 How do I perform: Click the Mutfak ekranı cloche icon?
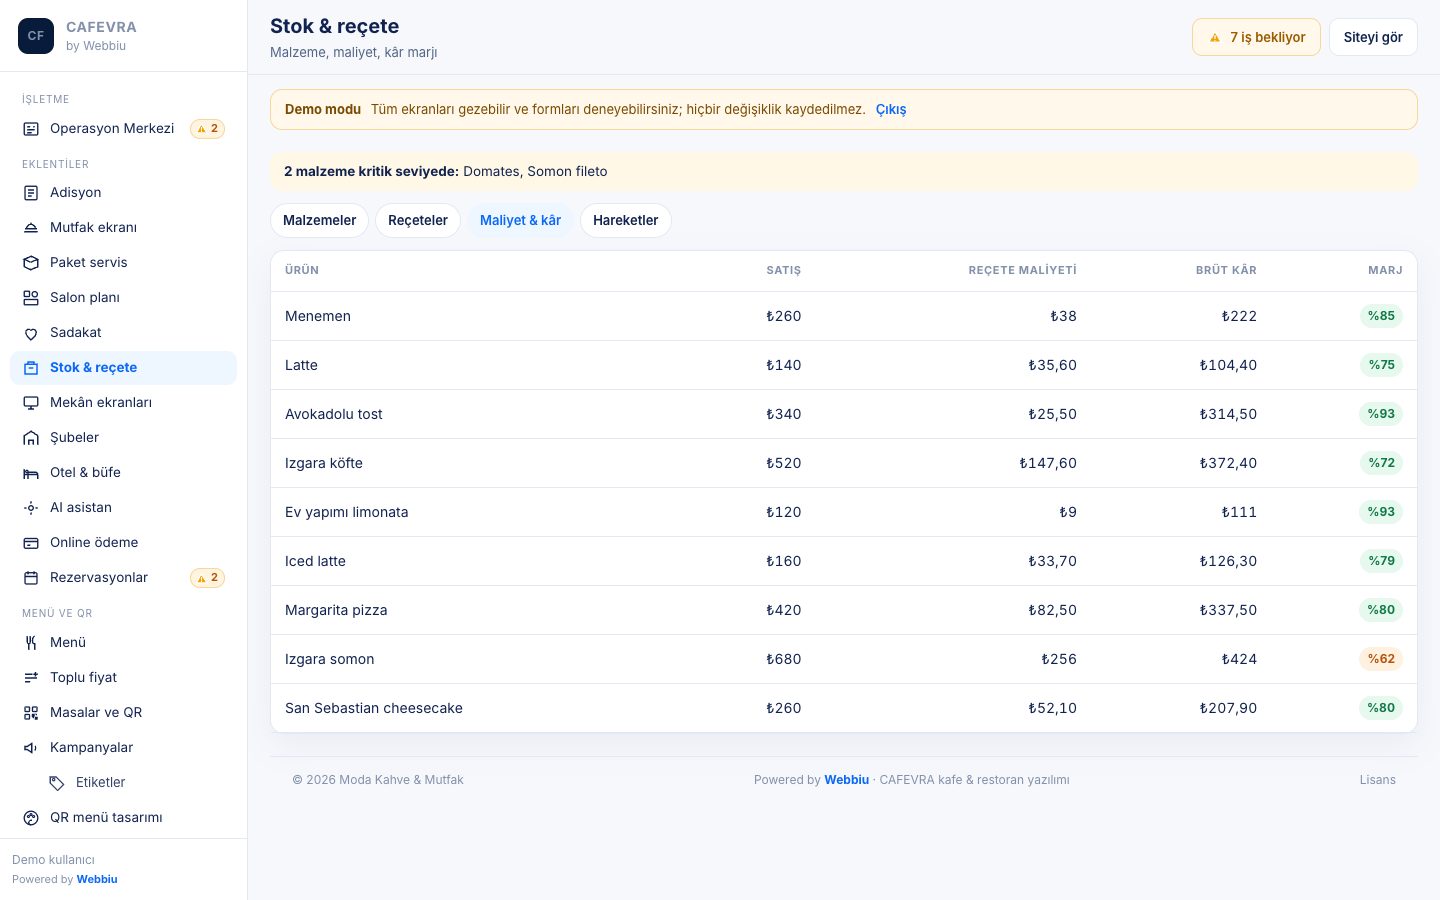click(x=31, y=228)
